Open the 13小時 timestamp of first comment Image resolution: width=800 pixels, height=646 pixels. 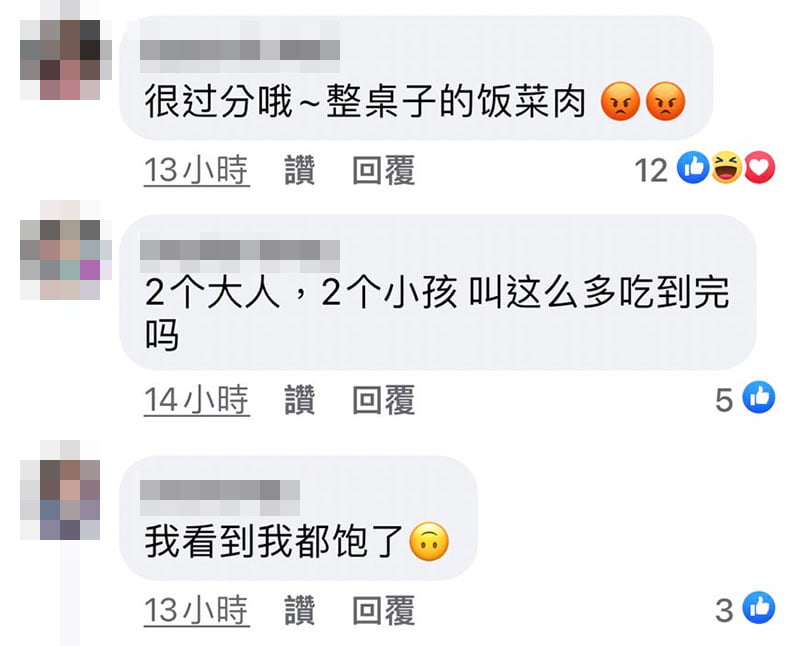coord(197,170)
